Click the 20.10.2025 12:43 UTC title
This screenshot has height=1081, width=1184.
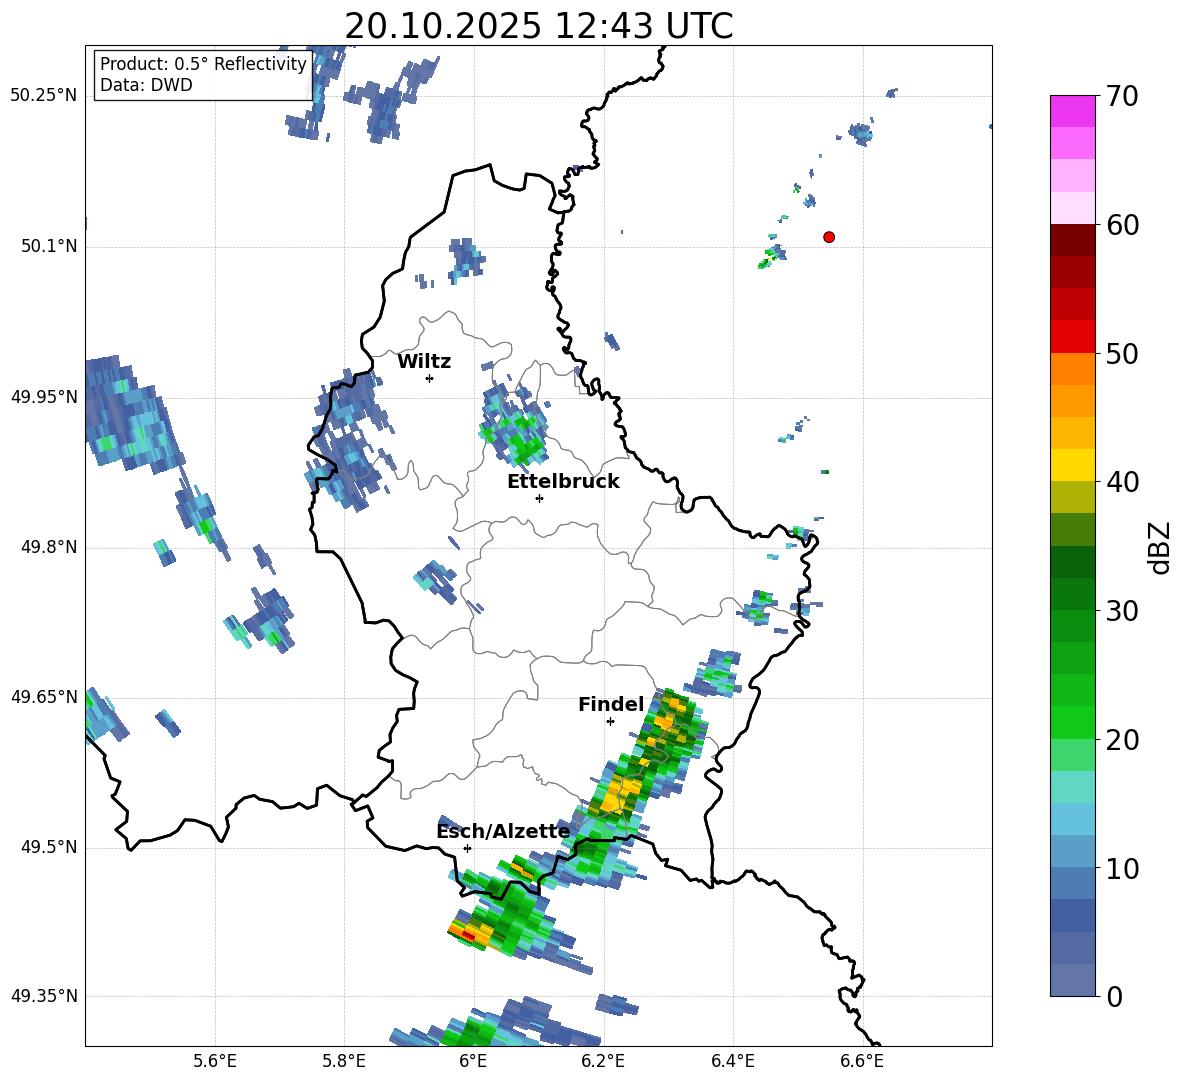[538, 26]
